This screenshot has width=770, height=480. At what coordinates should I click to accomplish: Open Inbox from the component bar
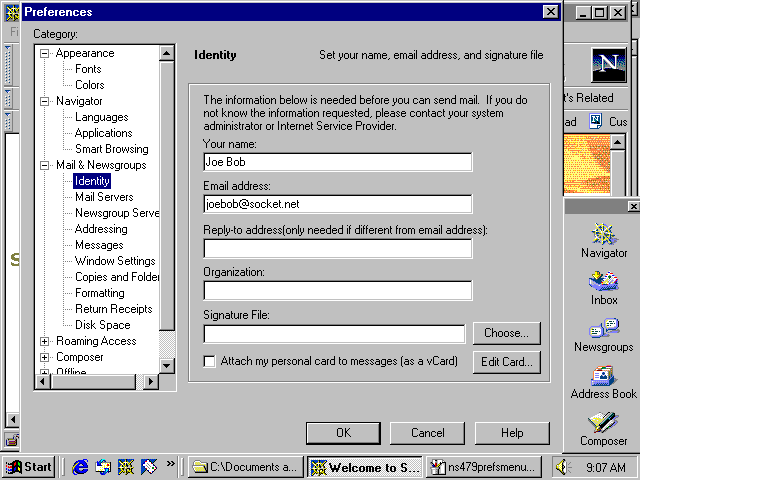tap(604, 288)
